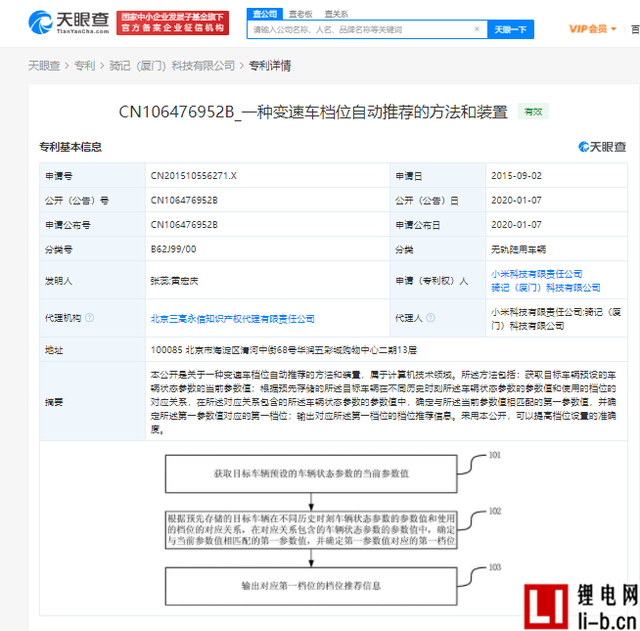Viewport: 640px width, 631px height.
Task: Open applicant link 骑记（厦门）科技有限公司 in table
Action: (x=545, y=288)
